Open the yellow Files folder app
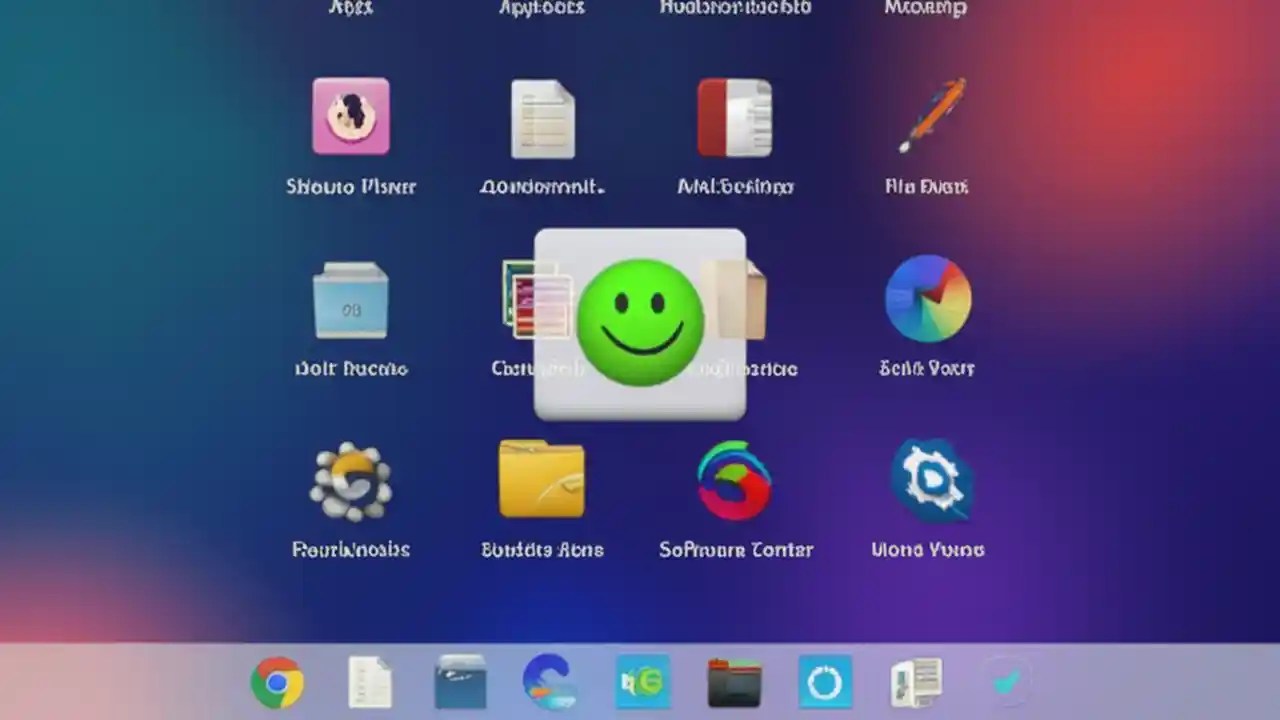This screenshot has width=1280, height=720. point(543,478)
